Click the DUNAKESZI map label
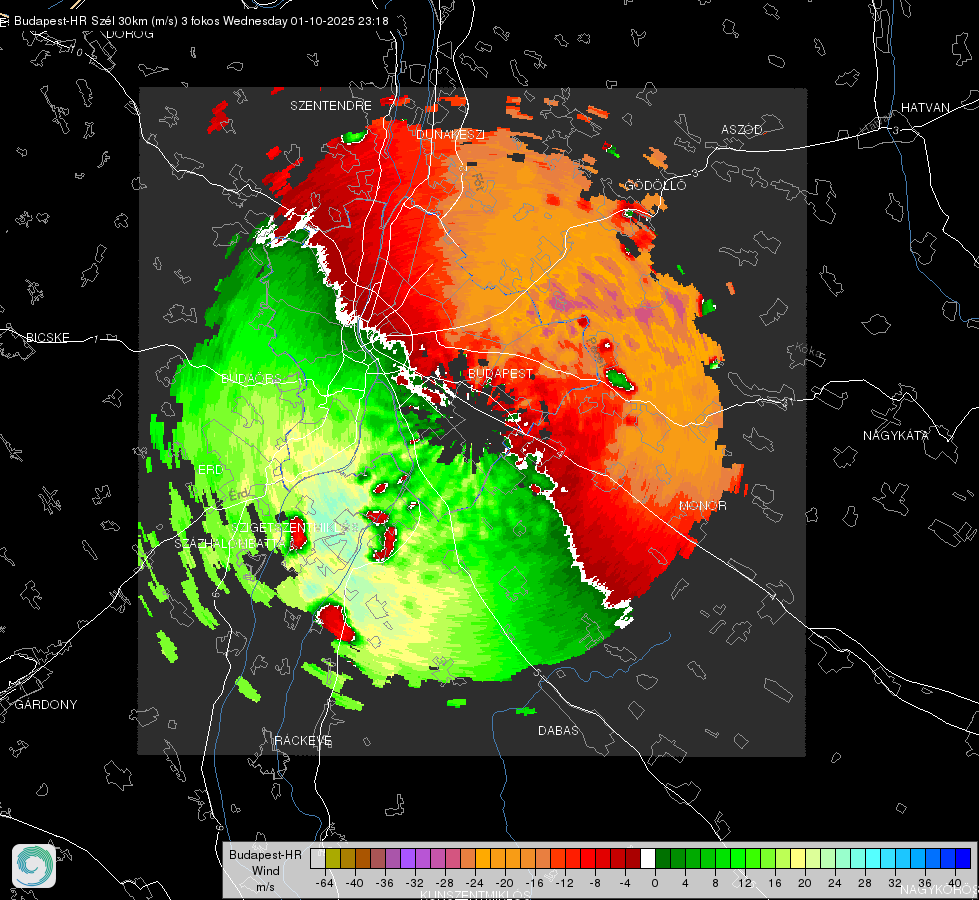This screenshot has width=979, height=900. [450, 134]
